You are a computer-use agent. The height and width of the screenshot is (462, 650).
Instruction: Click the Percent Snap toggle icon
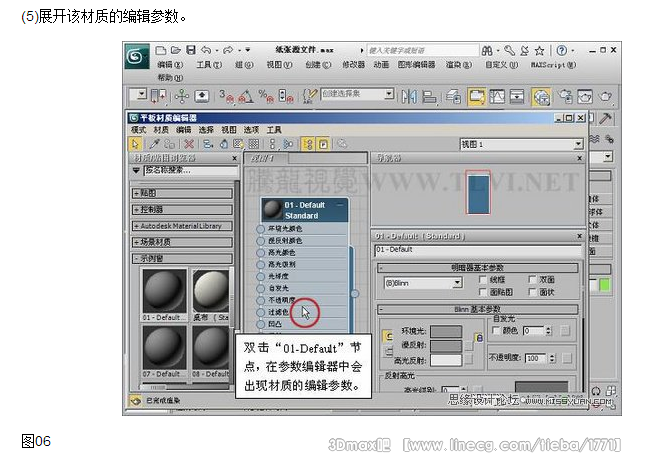click(x=264, y=96)
